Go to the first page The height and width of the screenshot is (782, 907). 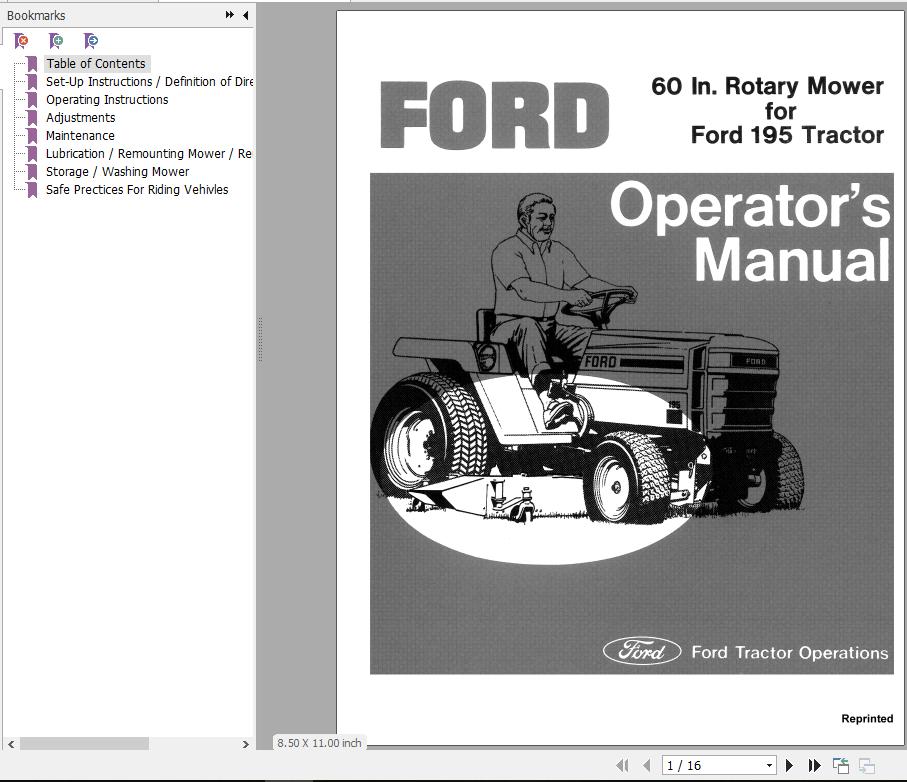(x=623, y=765)
